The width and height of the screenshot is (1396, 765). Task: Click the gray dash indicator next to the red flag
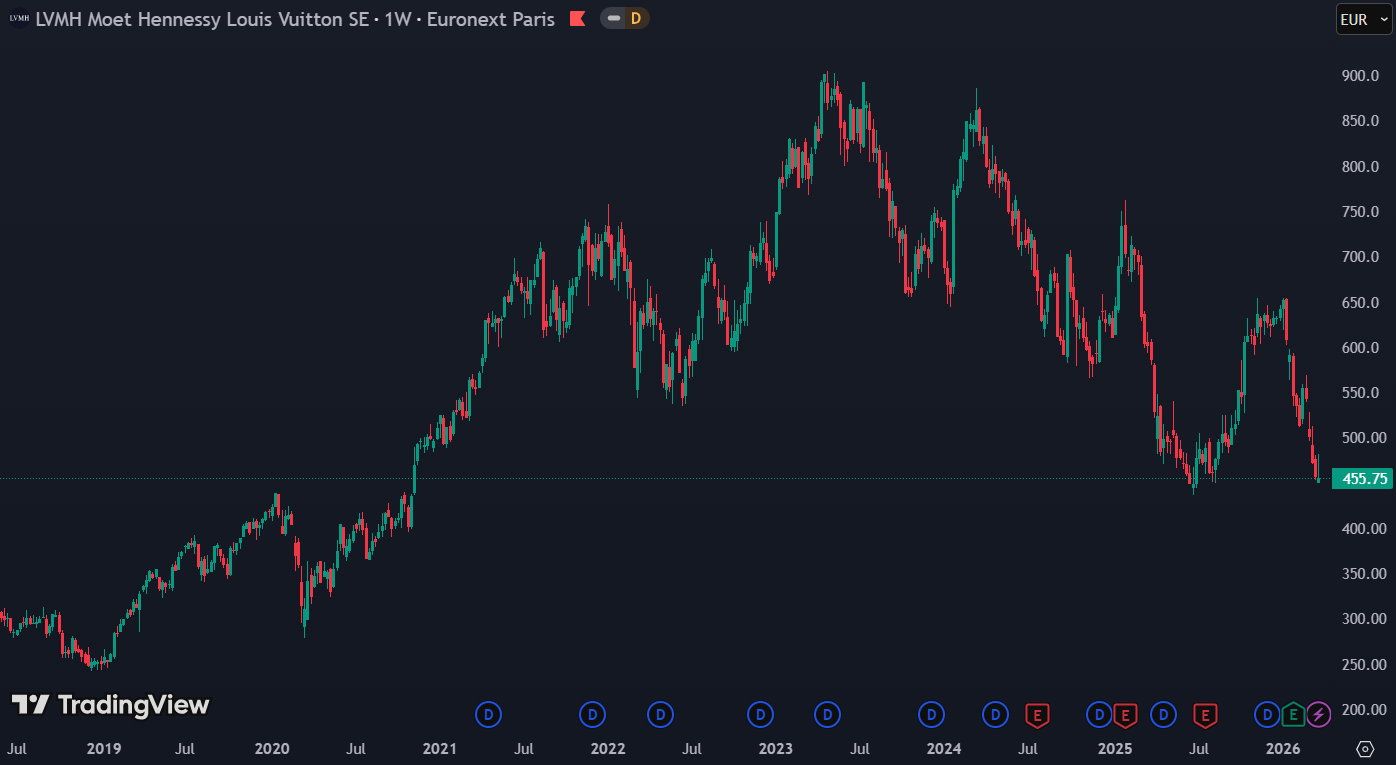coord(613,18)
